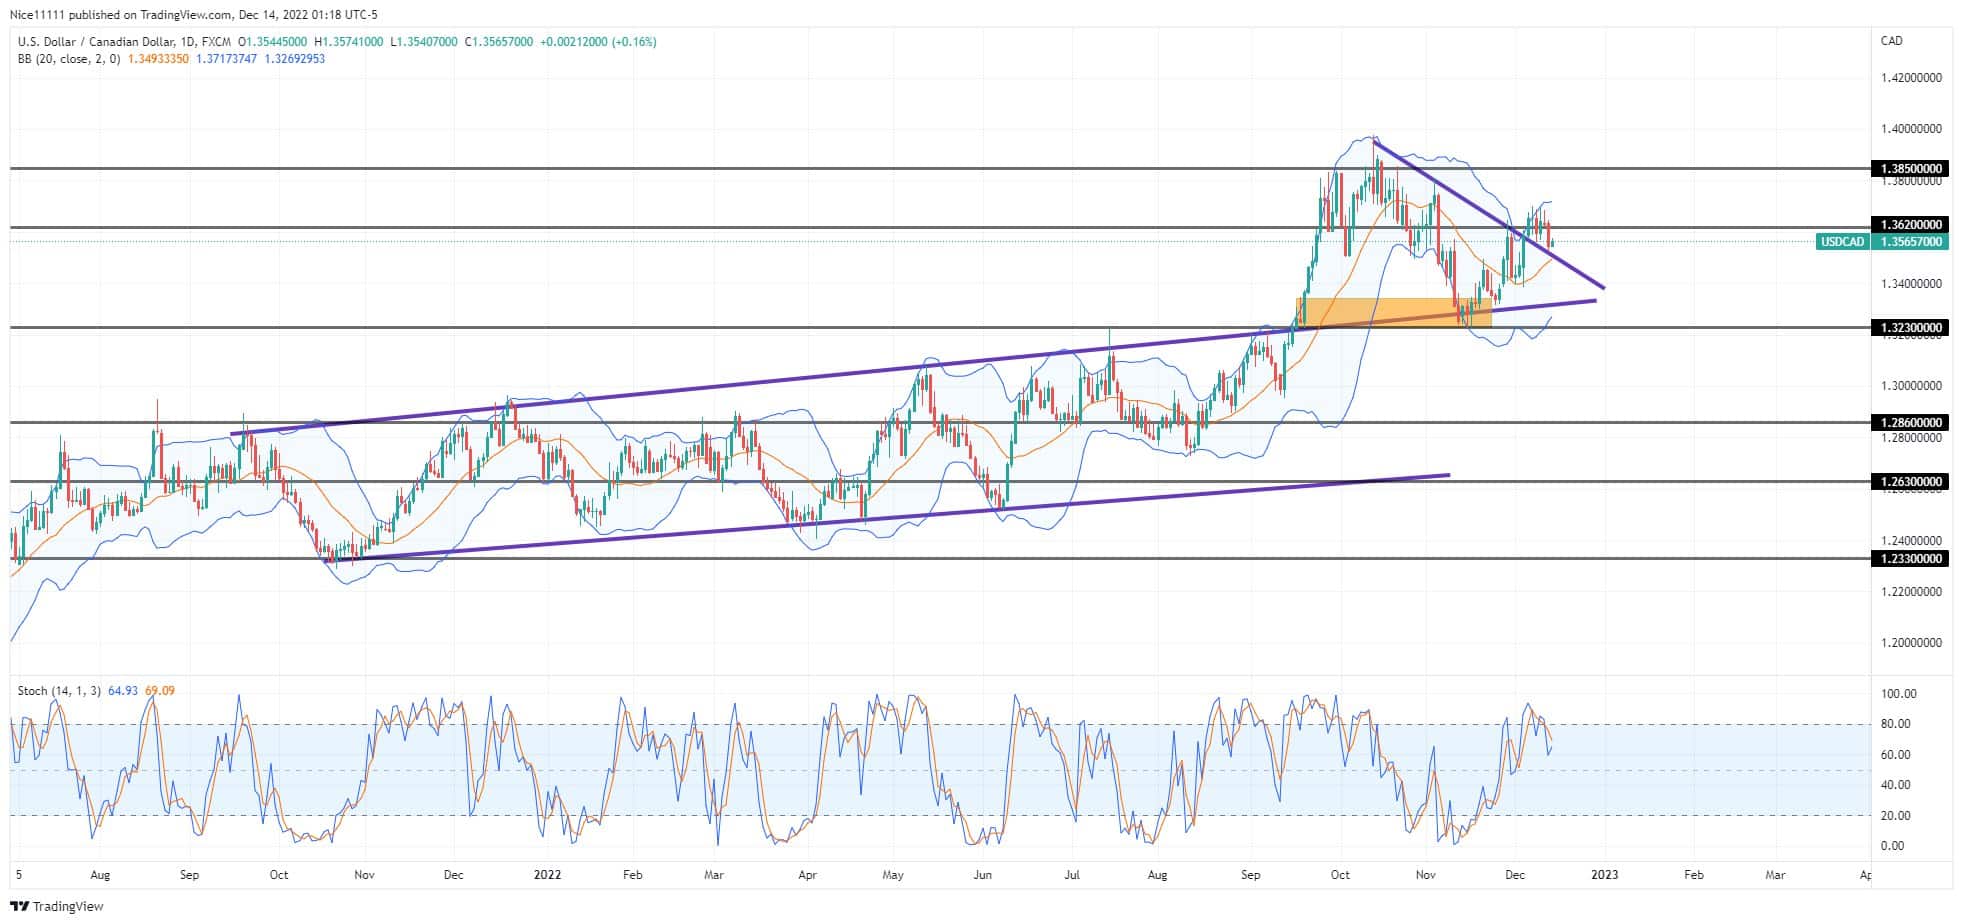
Task: Click the Jul label on the time axis
Action: click(1071, 875)
